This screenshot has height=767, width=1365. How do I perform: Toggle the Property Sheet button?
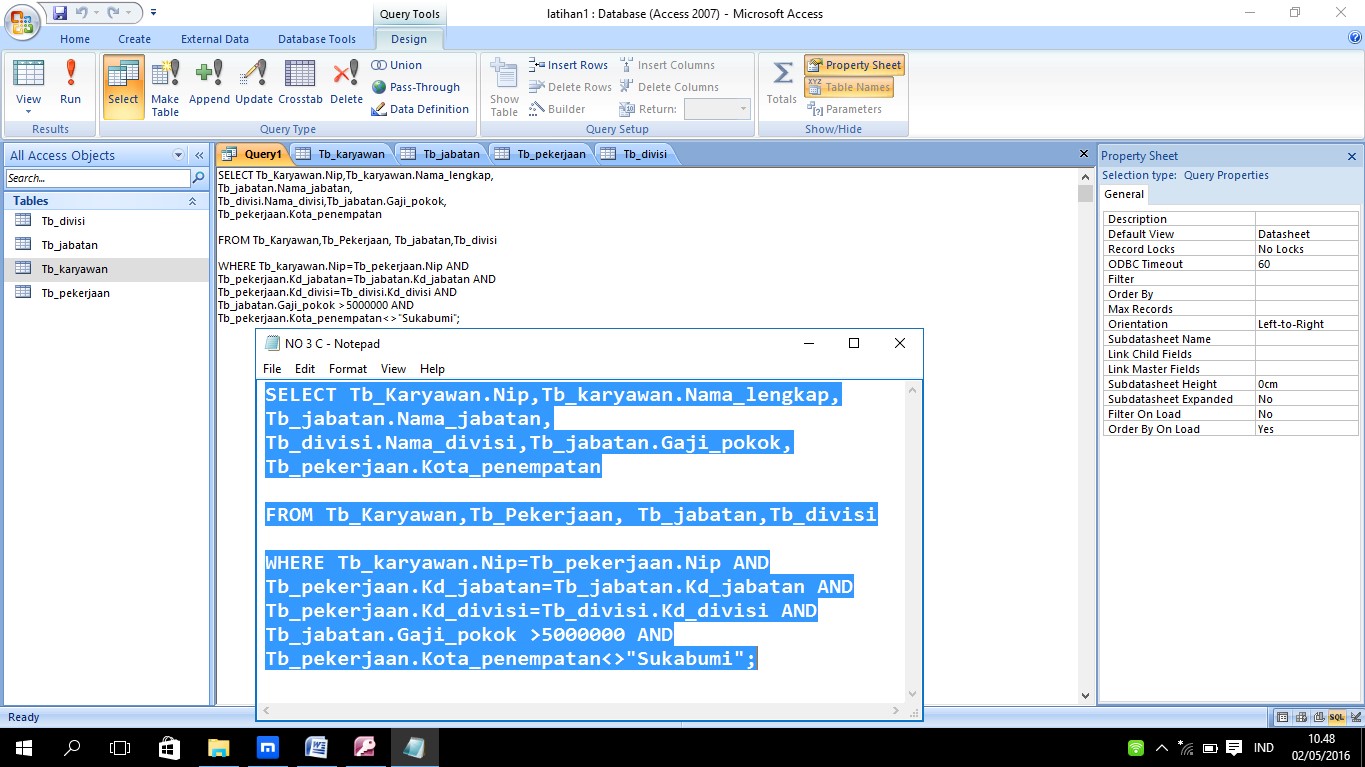tap(854, 65)
